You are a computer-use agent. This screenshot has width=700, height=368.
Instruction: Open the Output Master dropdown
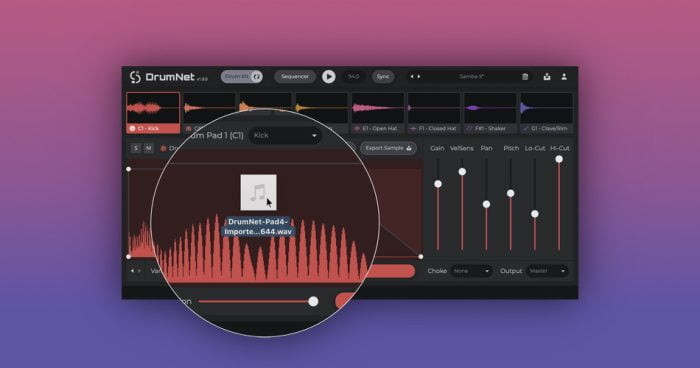(547, 271)
